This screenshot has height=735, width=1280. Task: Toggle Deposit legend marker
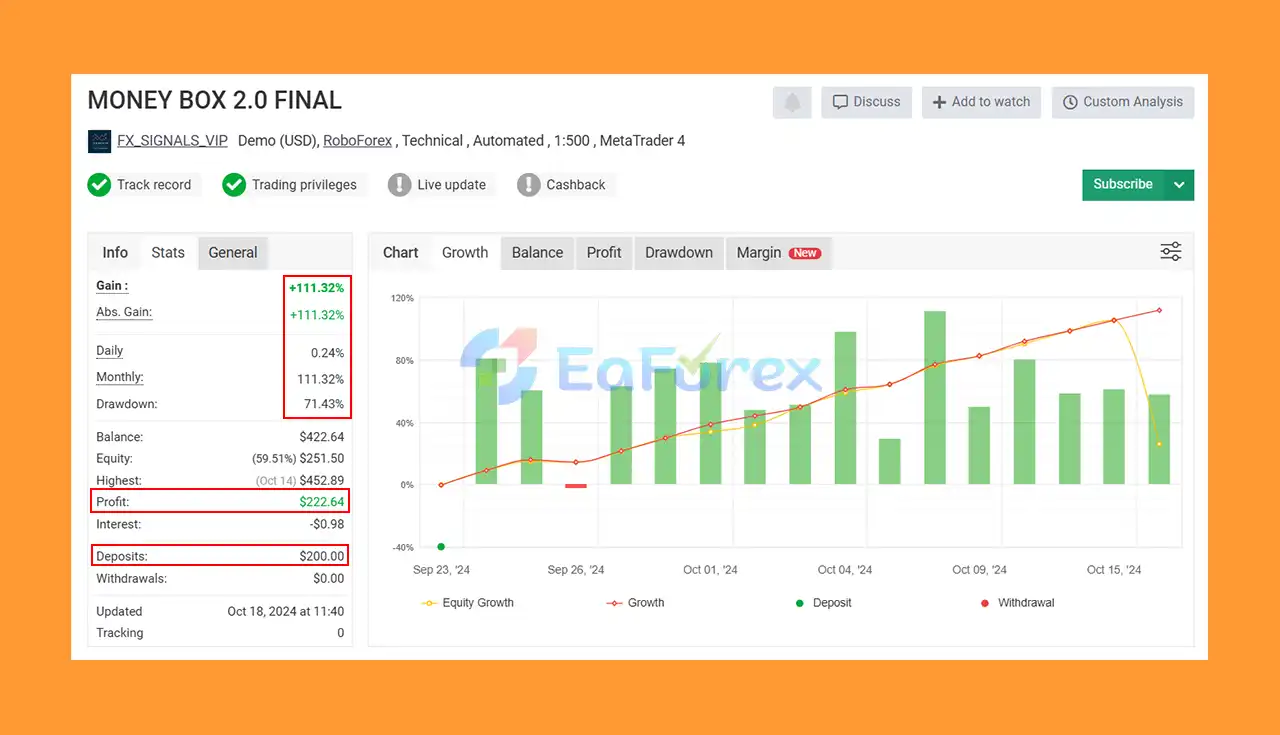pos(798,603)
